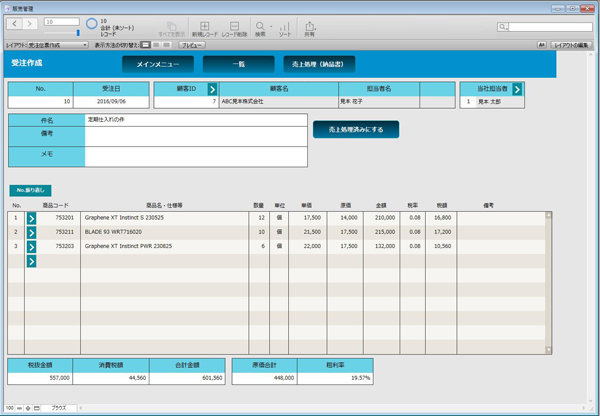This screenshot has height=416, width=600.
Task: Click the 顧客ID lookup arrow icon
Action: pos(212,89)
